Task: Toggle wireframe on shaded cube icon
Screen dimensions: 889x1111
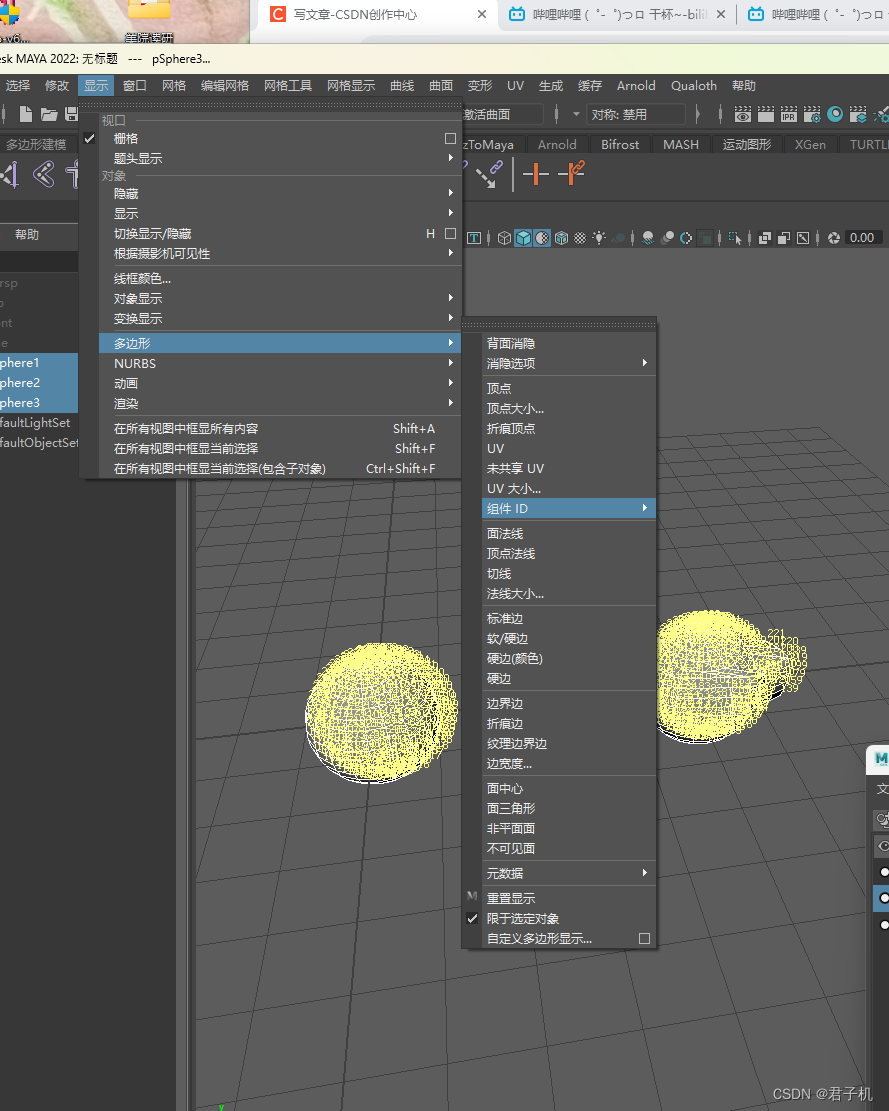Action: point(561,238)
